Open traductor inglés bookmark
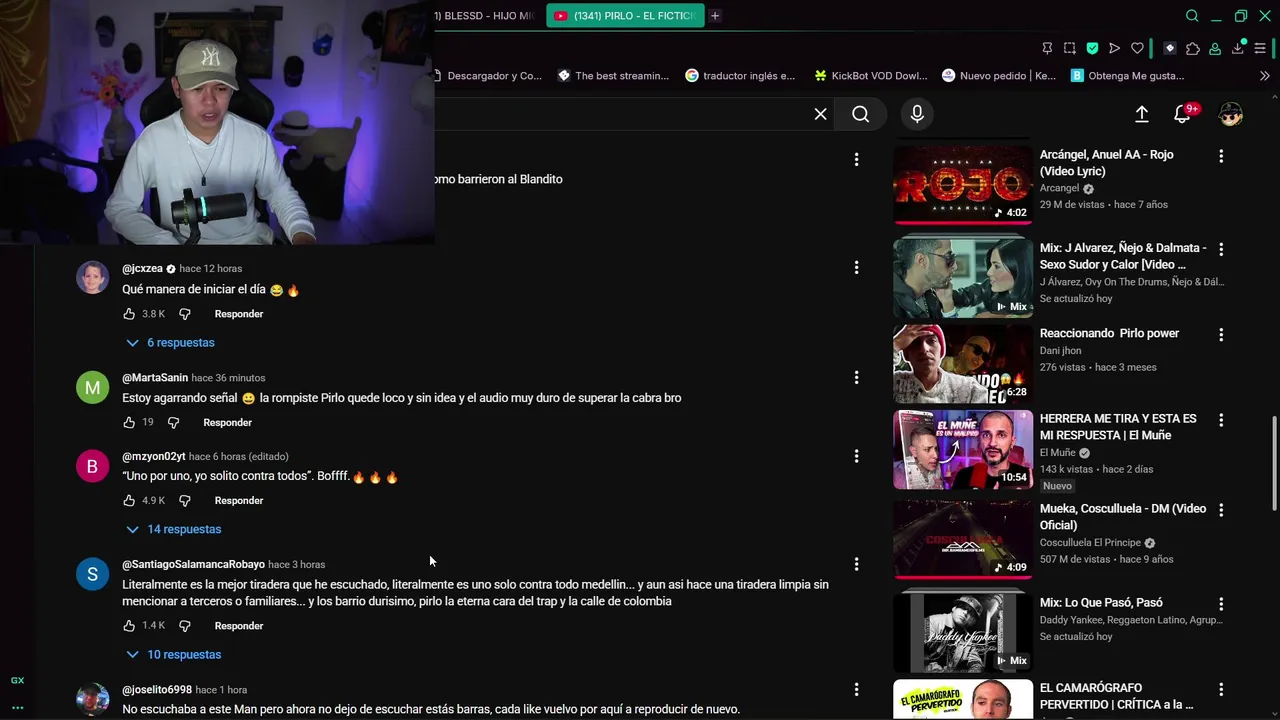 [740, 75]
